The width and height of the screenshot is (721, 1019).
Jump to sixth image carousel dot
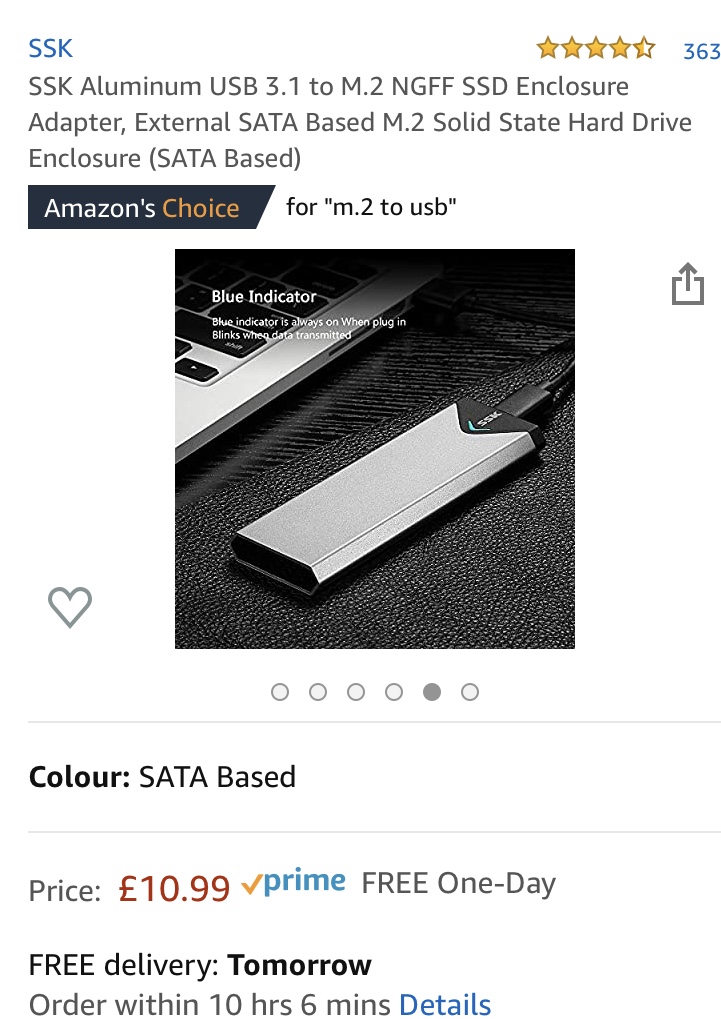470,692
